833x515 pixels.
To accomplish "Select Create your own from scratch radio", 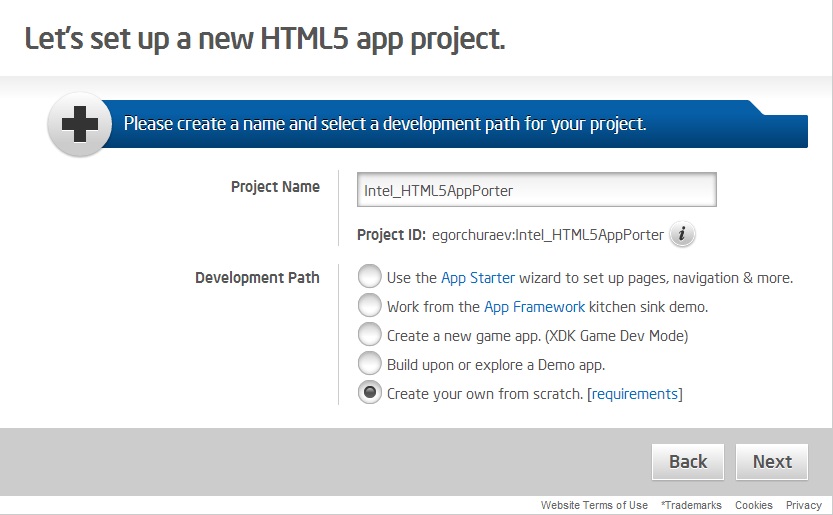I will coord(369,393).
